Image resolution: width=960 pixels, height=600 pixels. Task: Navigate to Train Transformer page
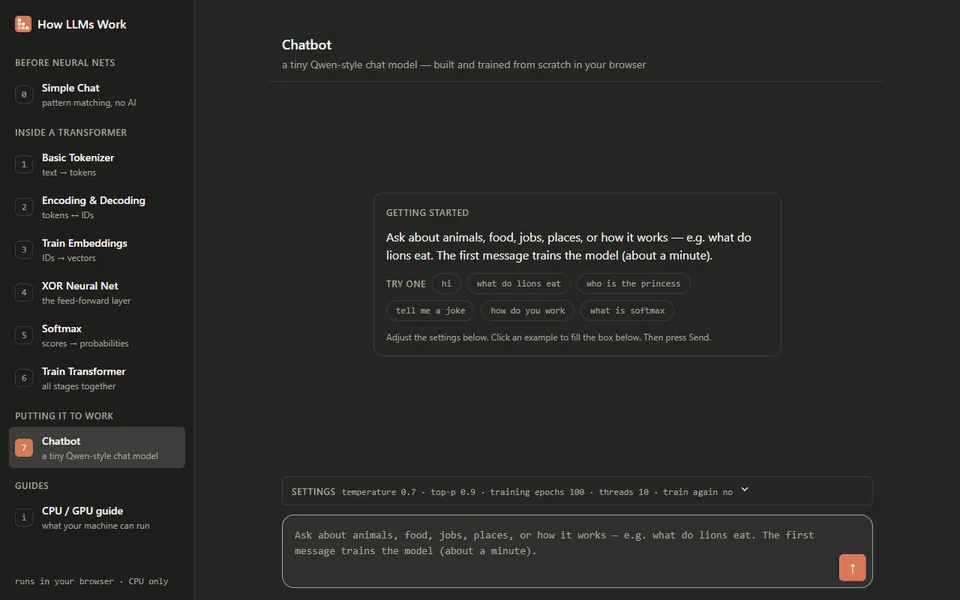click(97, 378)
